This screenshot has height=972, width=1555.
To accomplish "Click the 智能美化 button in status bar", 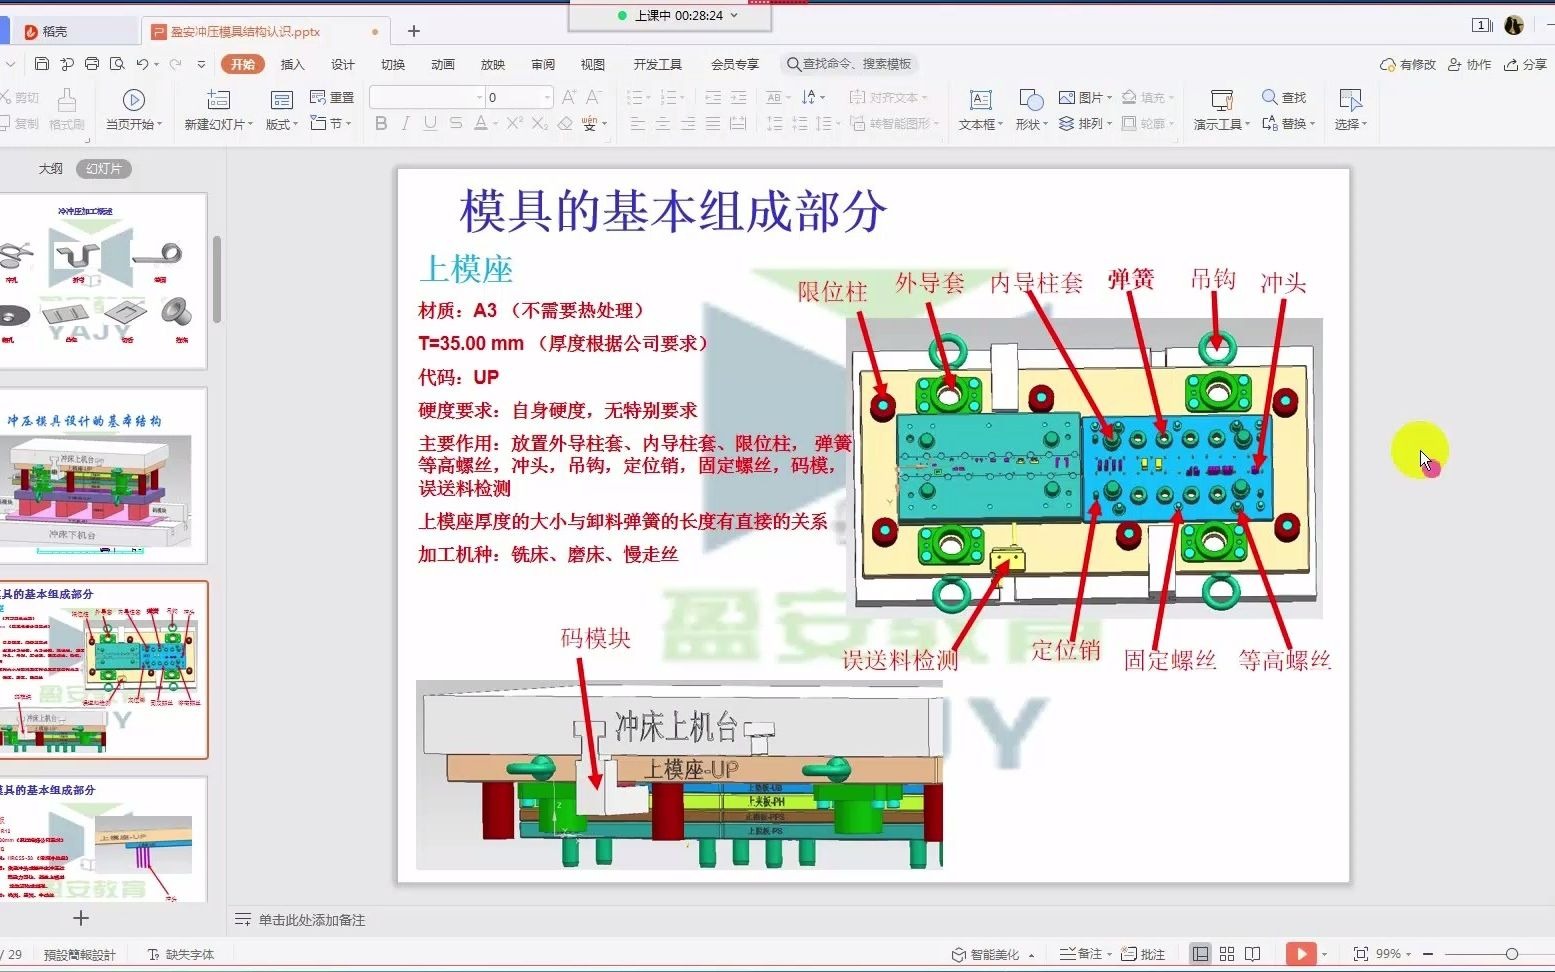I will coord(992,954).
